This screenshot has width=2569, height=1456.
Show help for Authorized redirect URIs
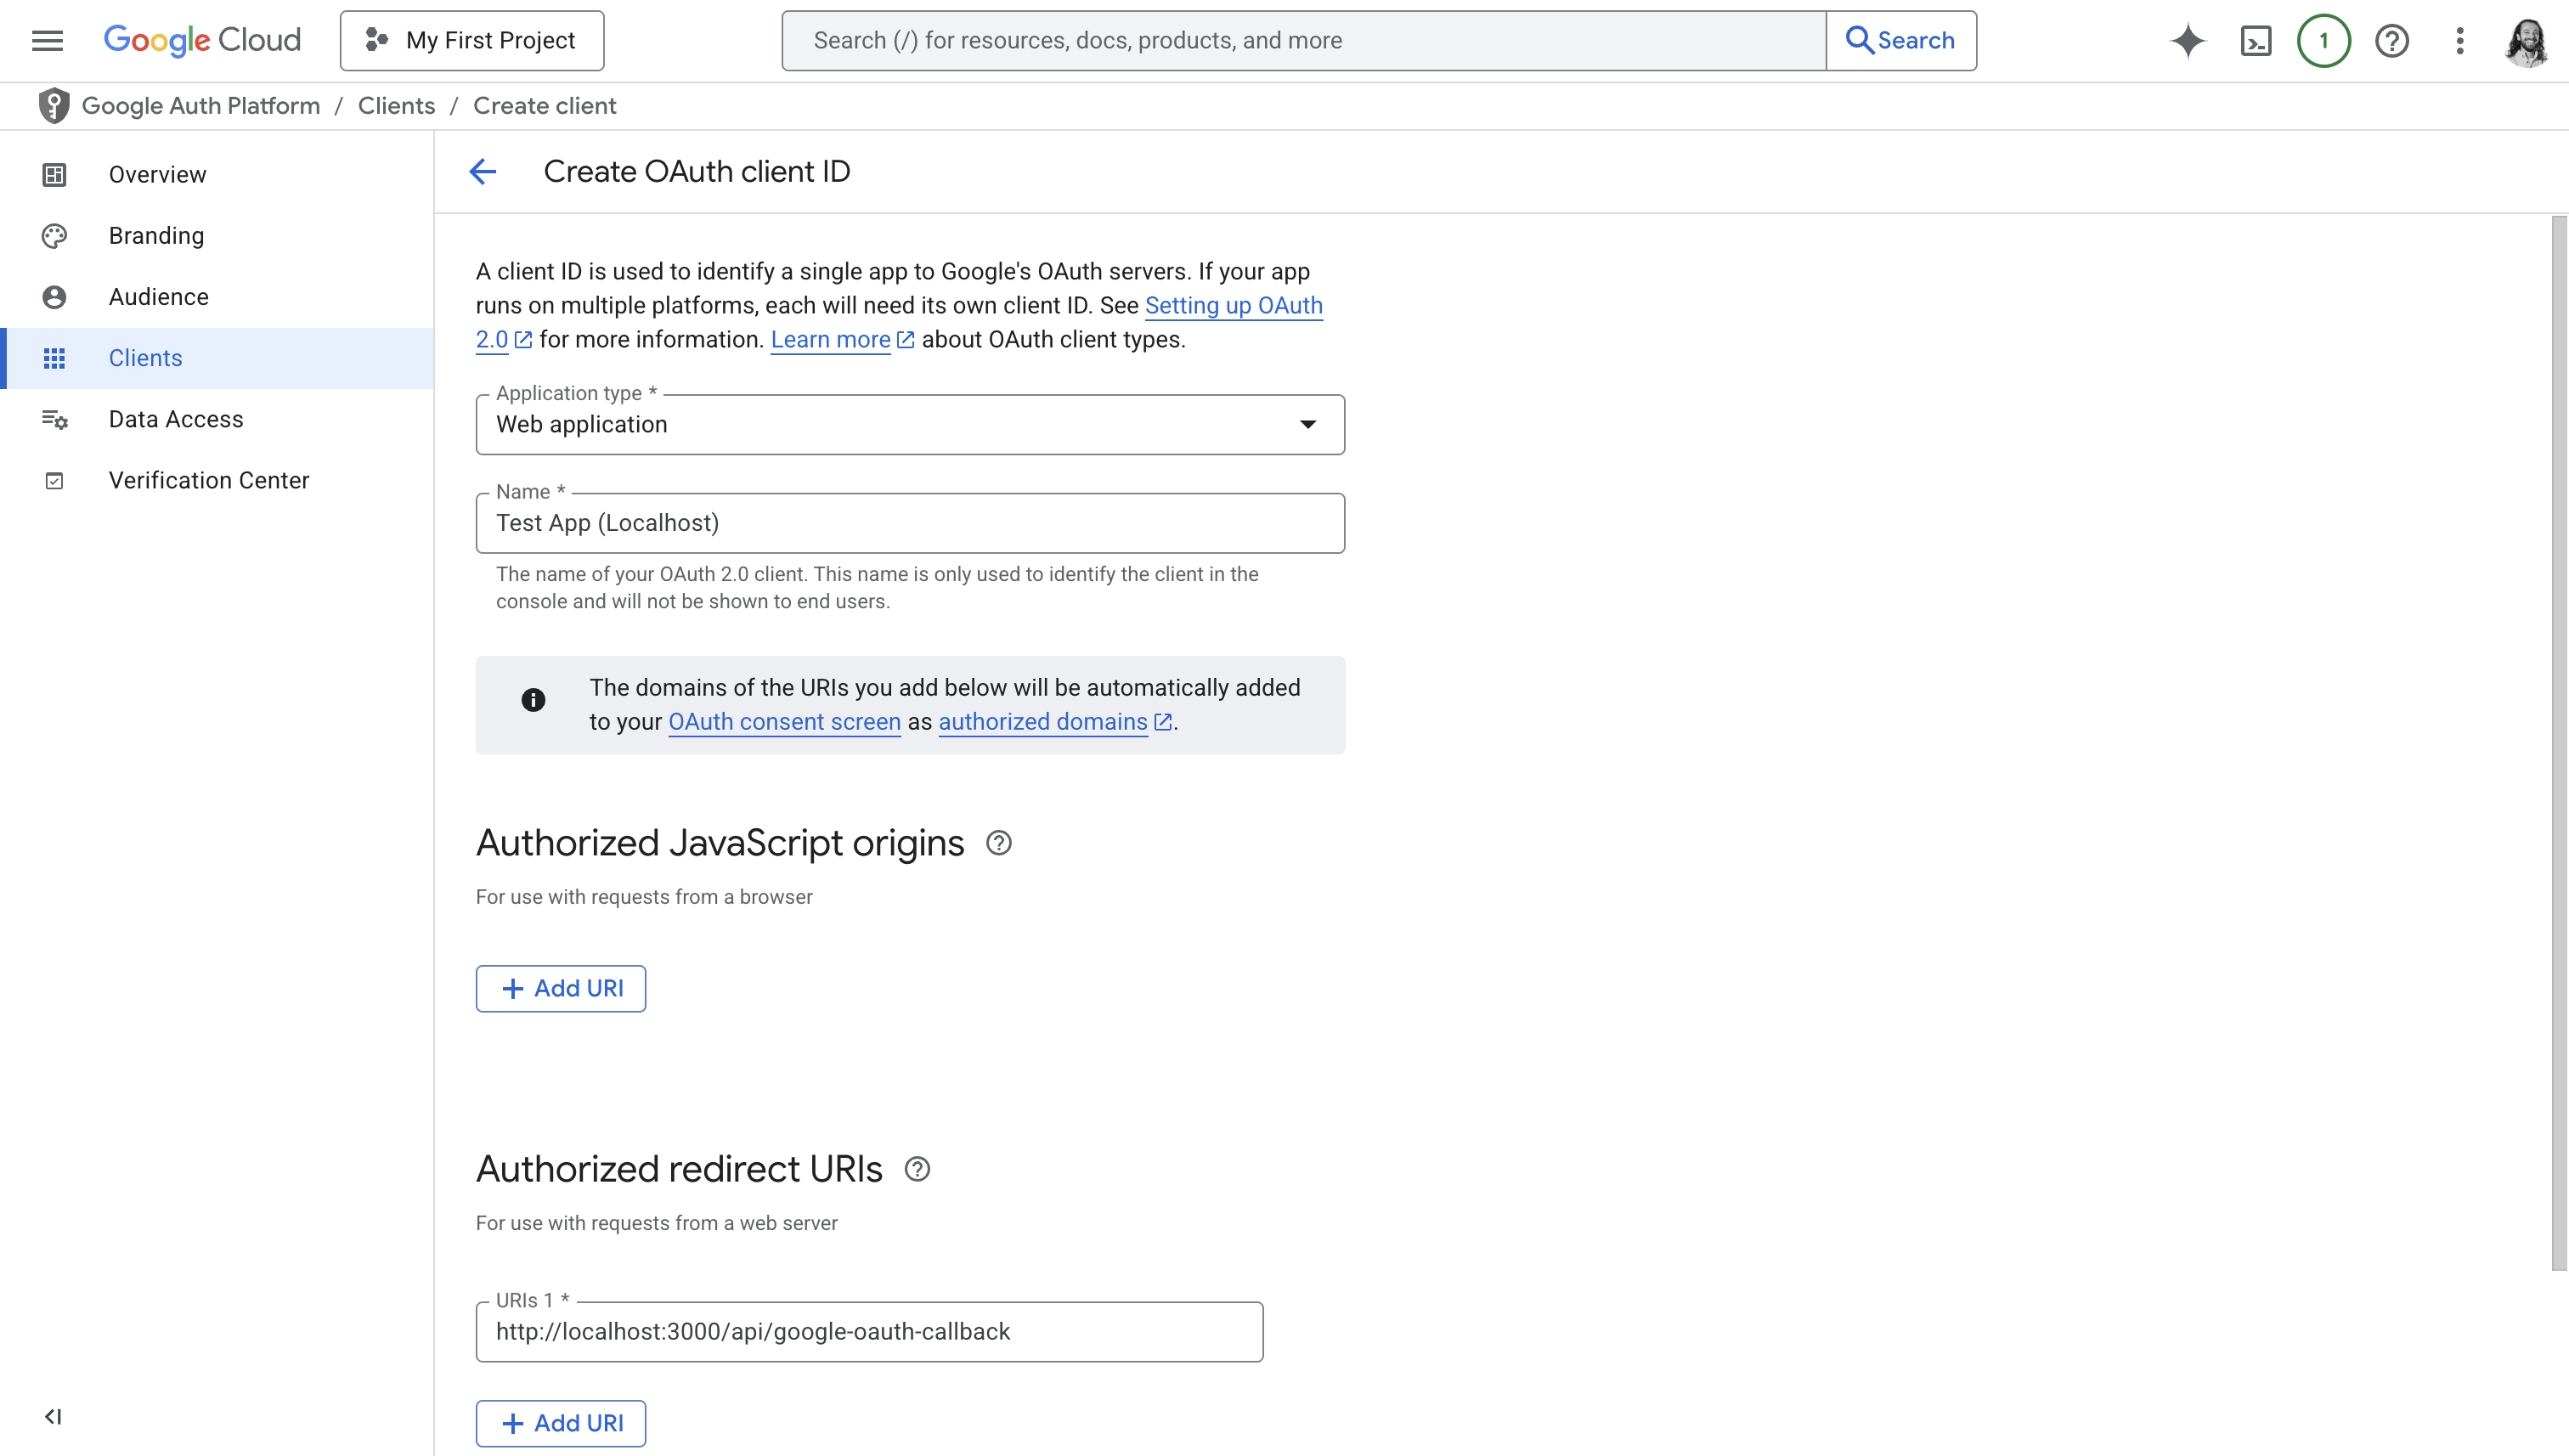[x=917, y=1169]
